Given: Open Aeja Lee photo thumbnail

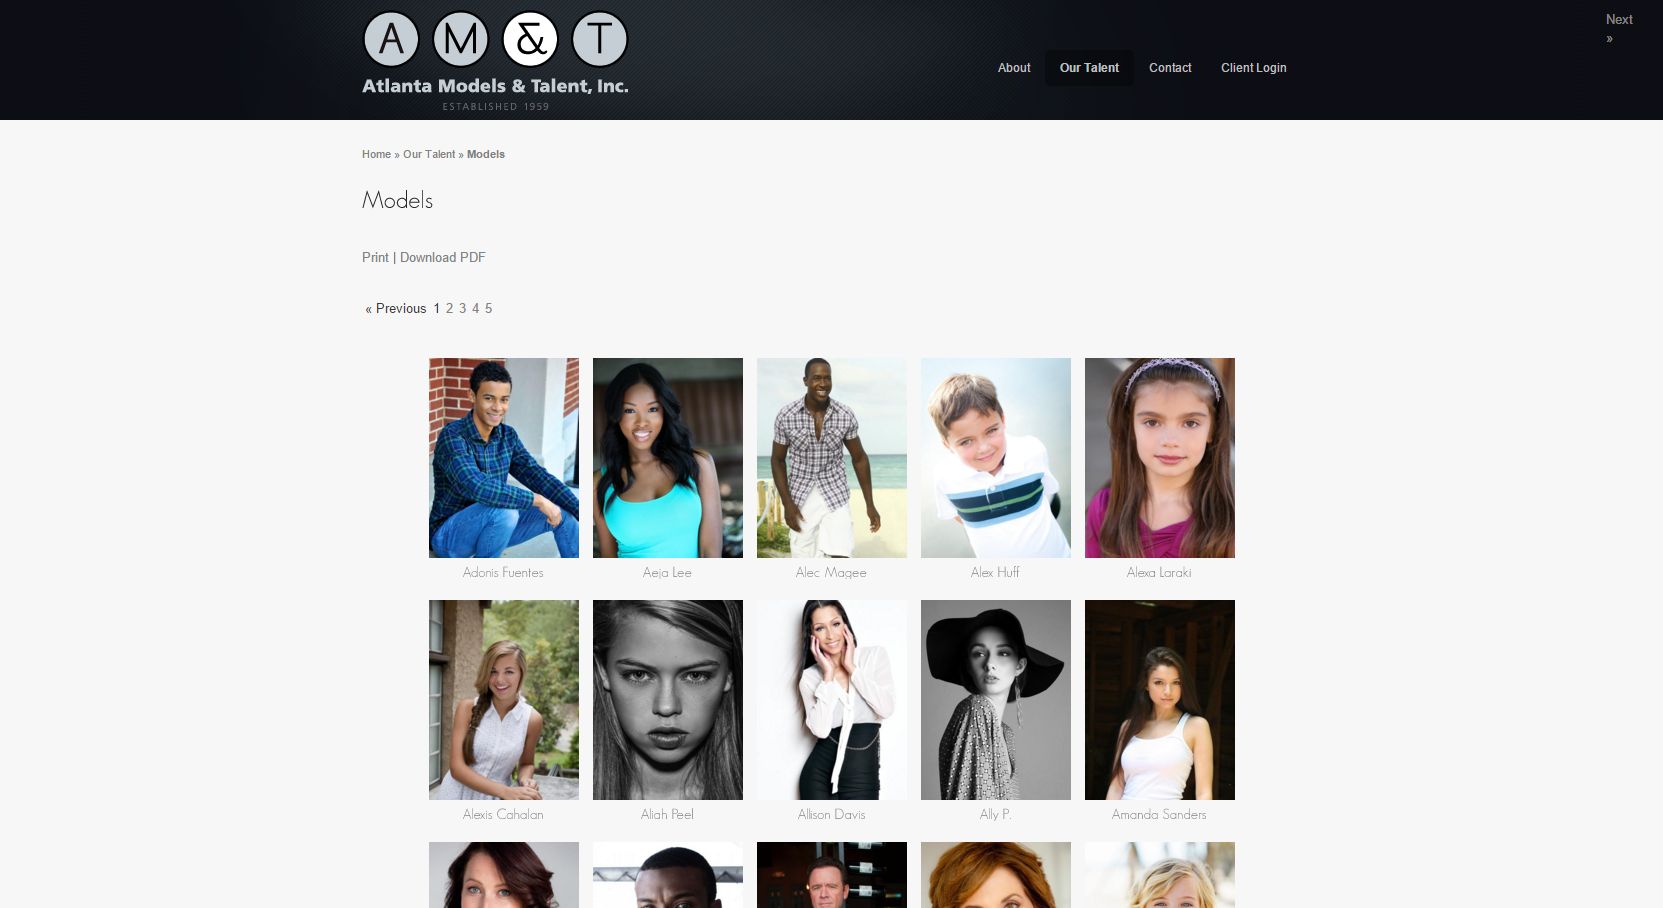Looking at the screenshot, I should coord(668,458).
